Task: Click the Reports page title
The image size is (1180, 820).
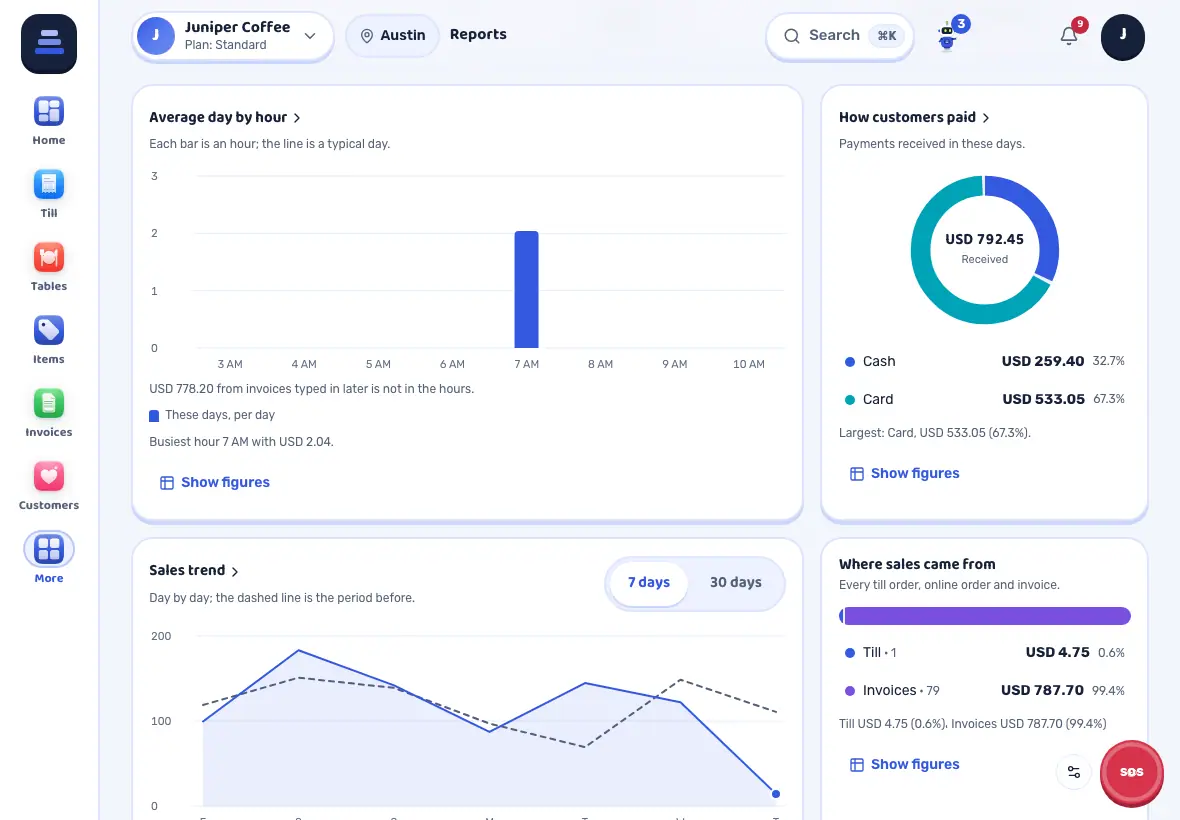Action: tap(478, 35)
